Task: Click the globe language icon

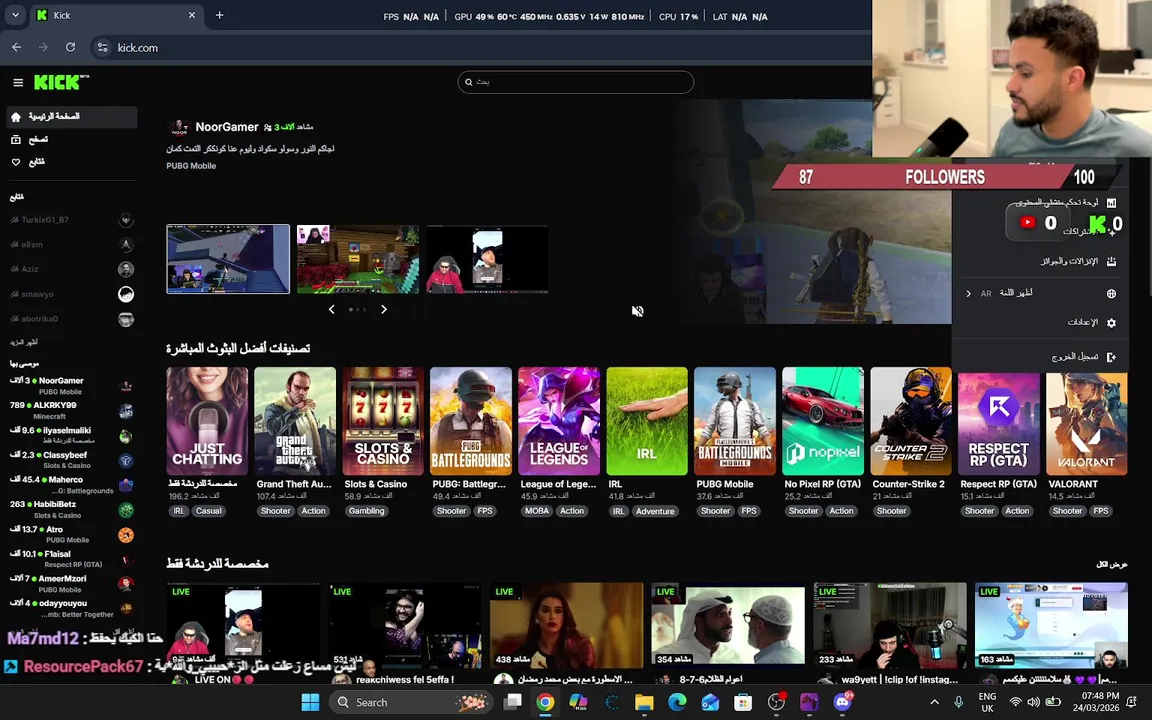Action: [x=1112, y=293]
